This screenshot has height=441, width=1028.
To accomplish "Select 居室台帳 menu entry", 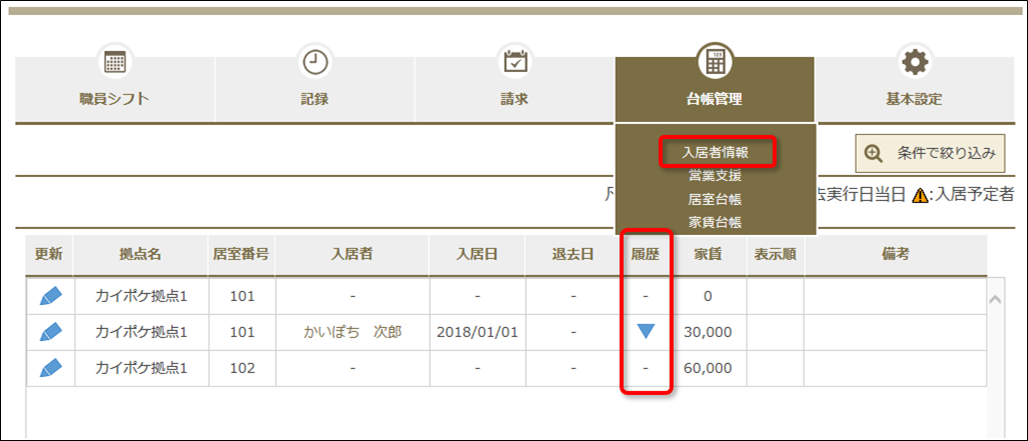I will tap(715, 199).
